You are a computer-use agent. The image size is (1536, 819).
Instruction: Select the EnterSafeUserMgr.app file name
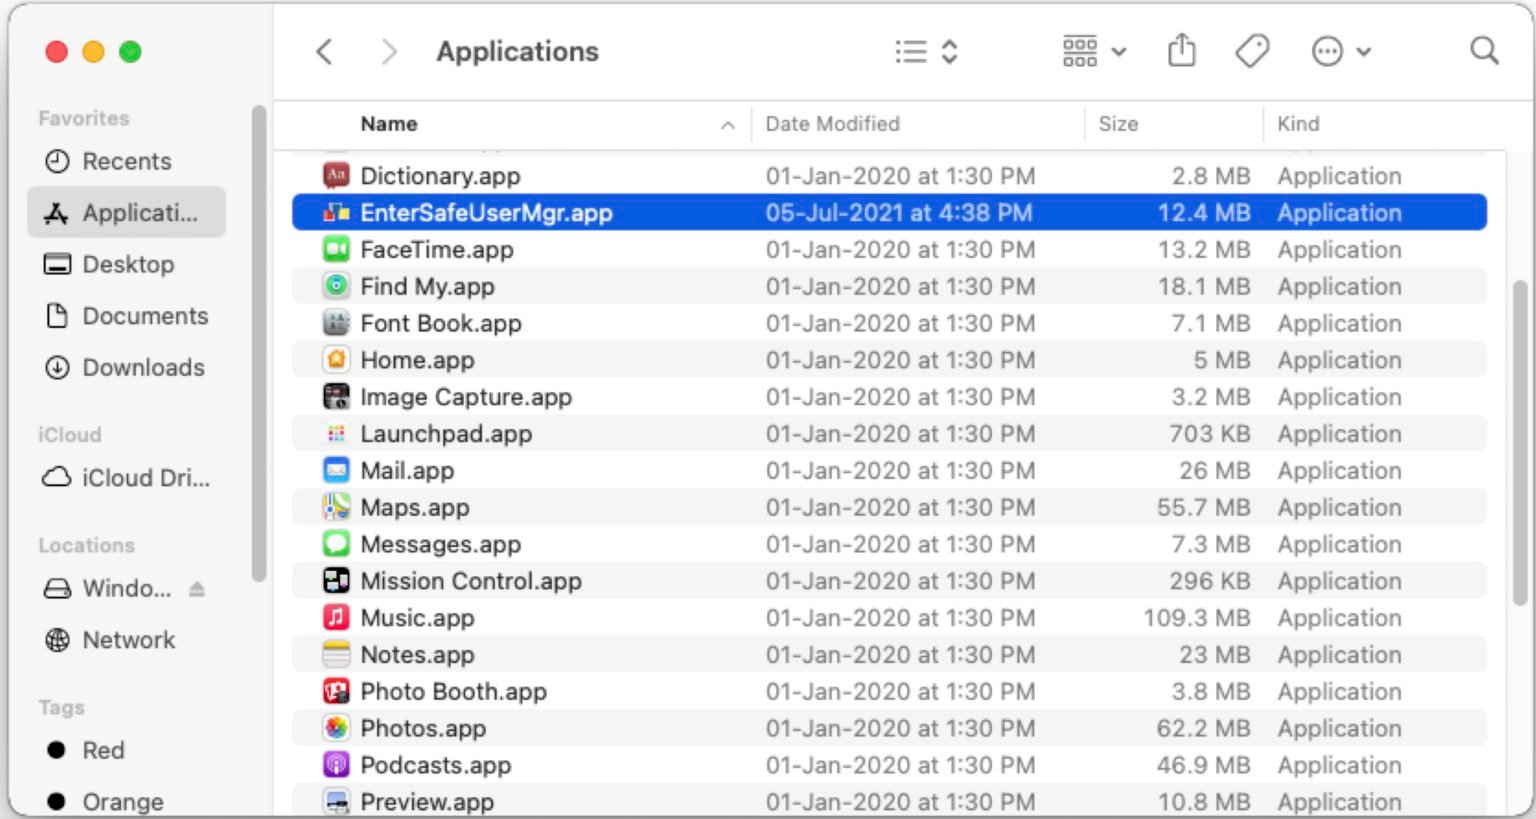pos(486,212)
